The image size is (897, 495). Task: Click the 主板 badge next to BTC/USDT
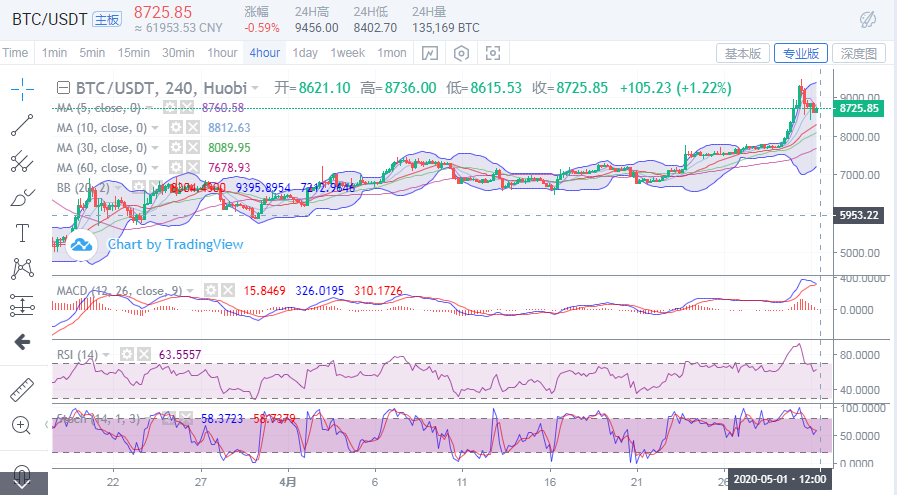108,19
